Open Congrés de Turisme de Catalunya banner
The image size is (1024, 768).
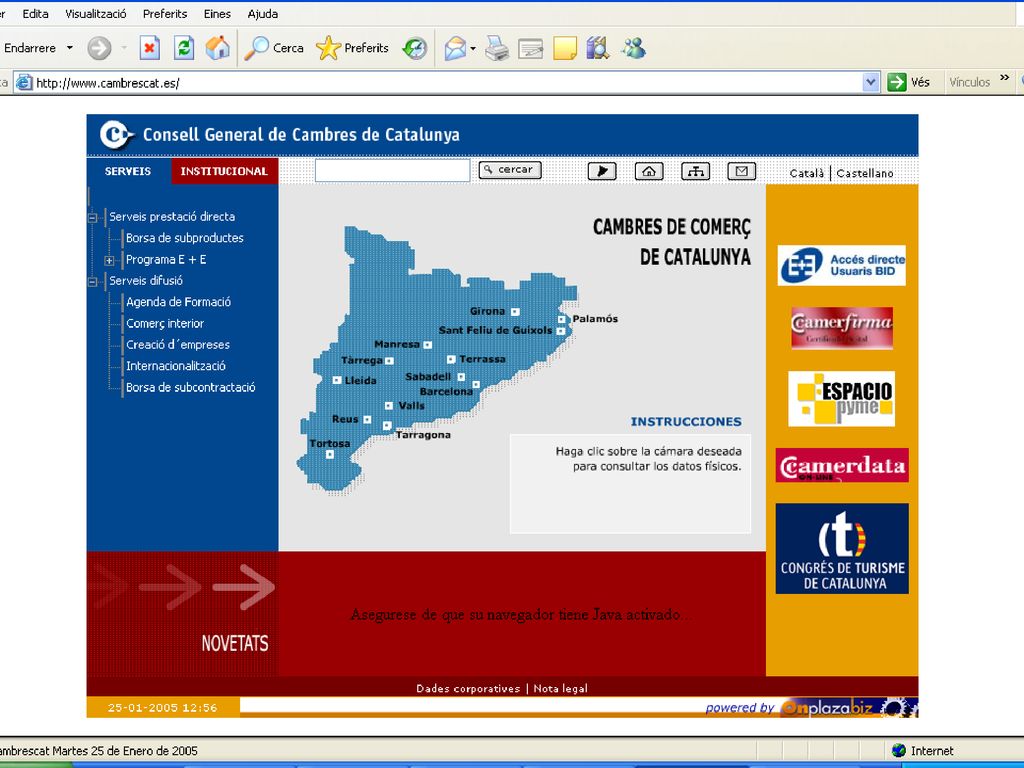click(842, 549)
